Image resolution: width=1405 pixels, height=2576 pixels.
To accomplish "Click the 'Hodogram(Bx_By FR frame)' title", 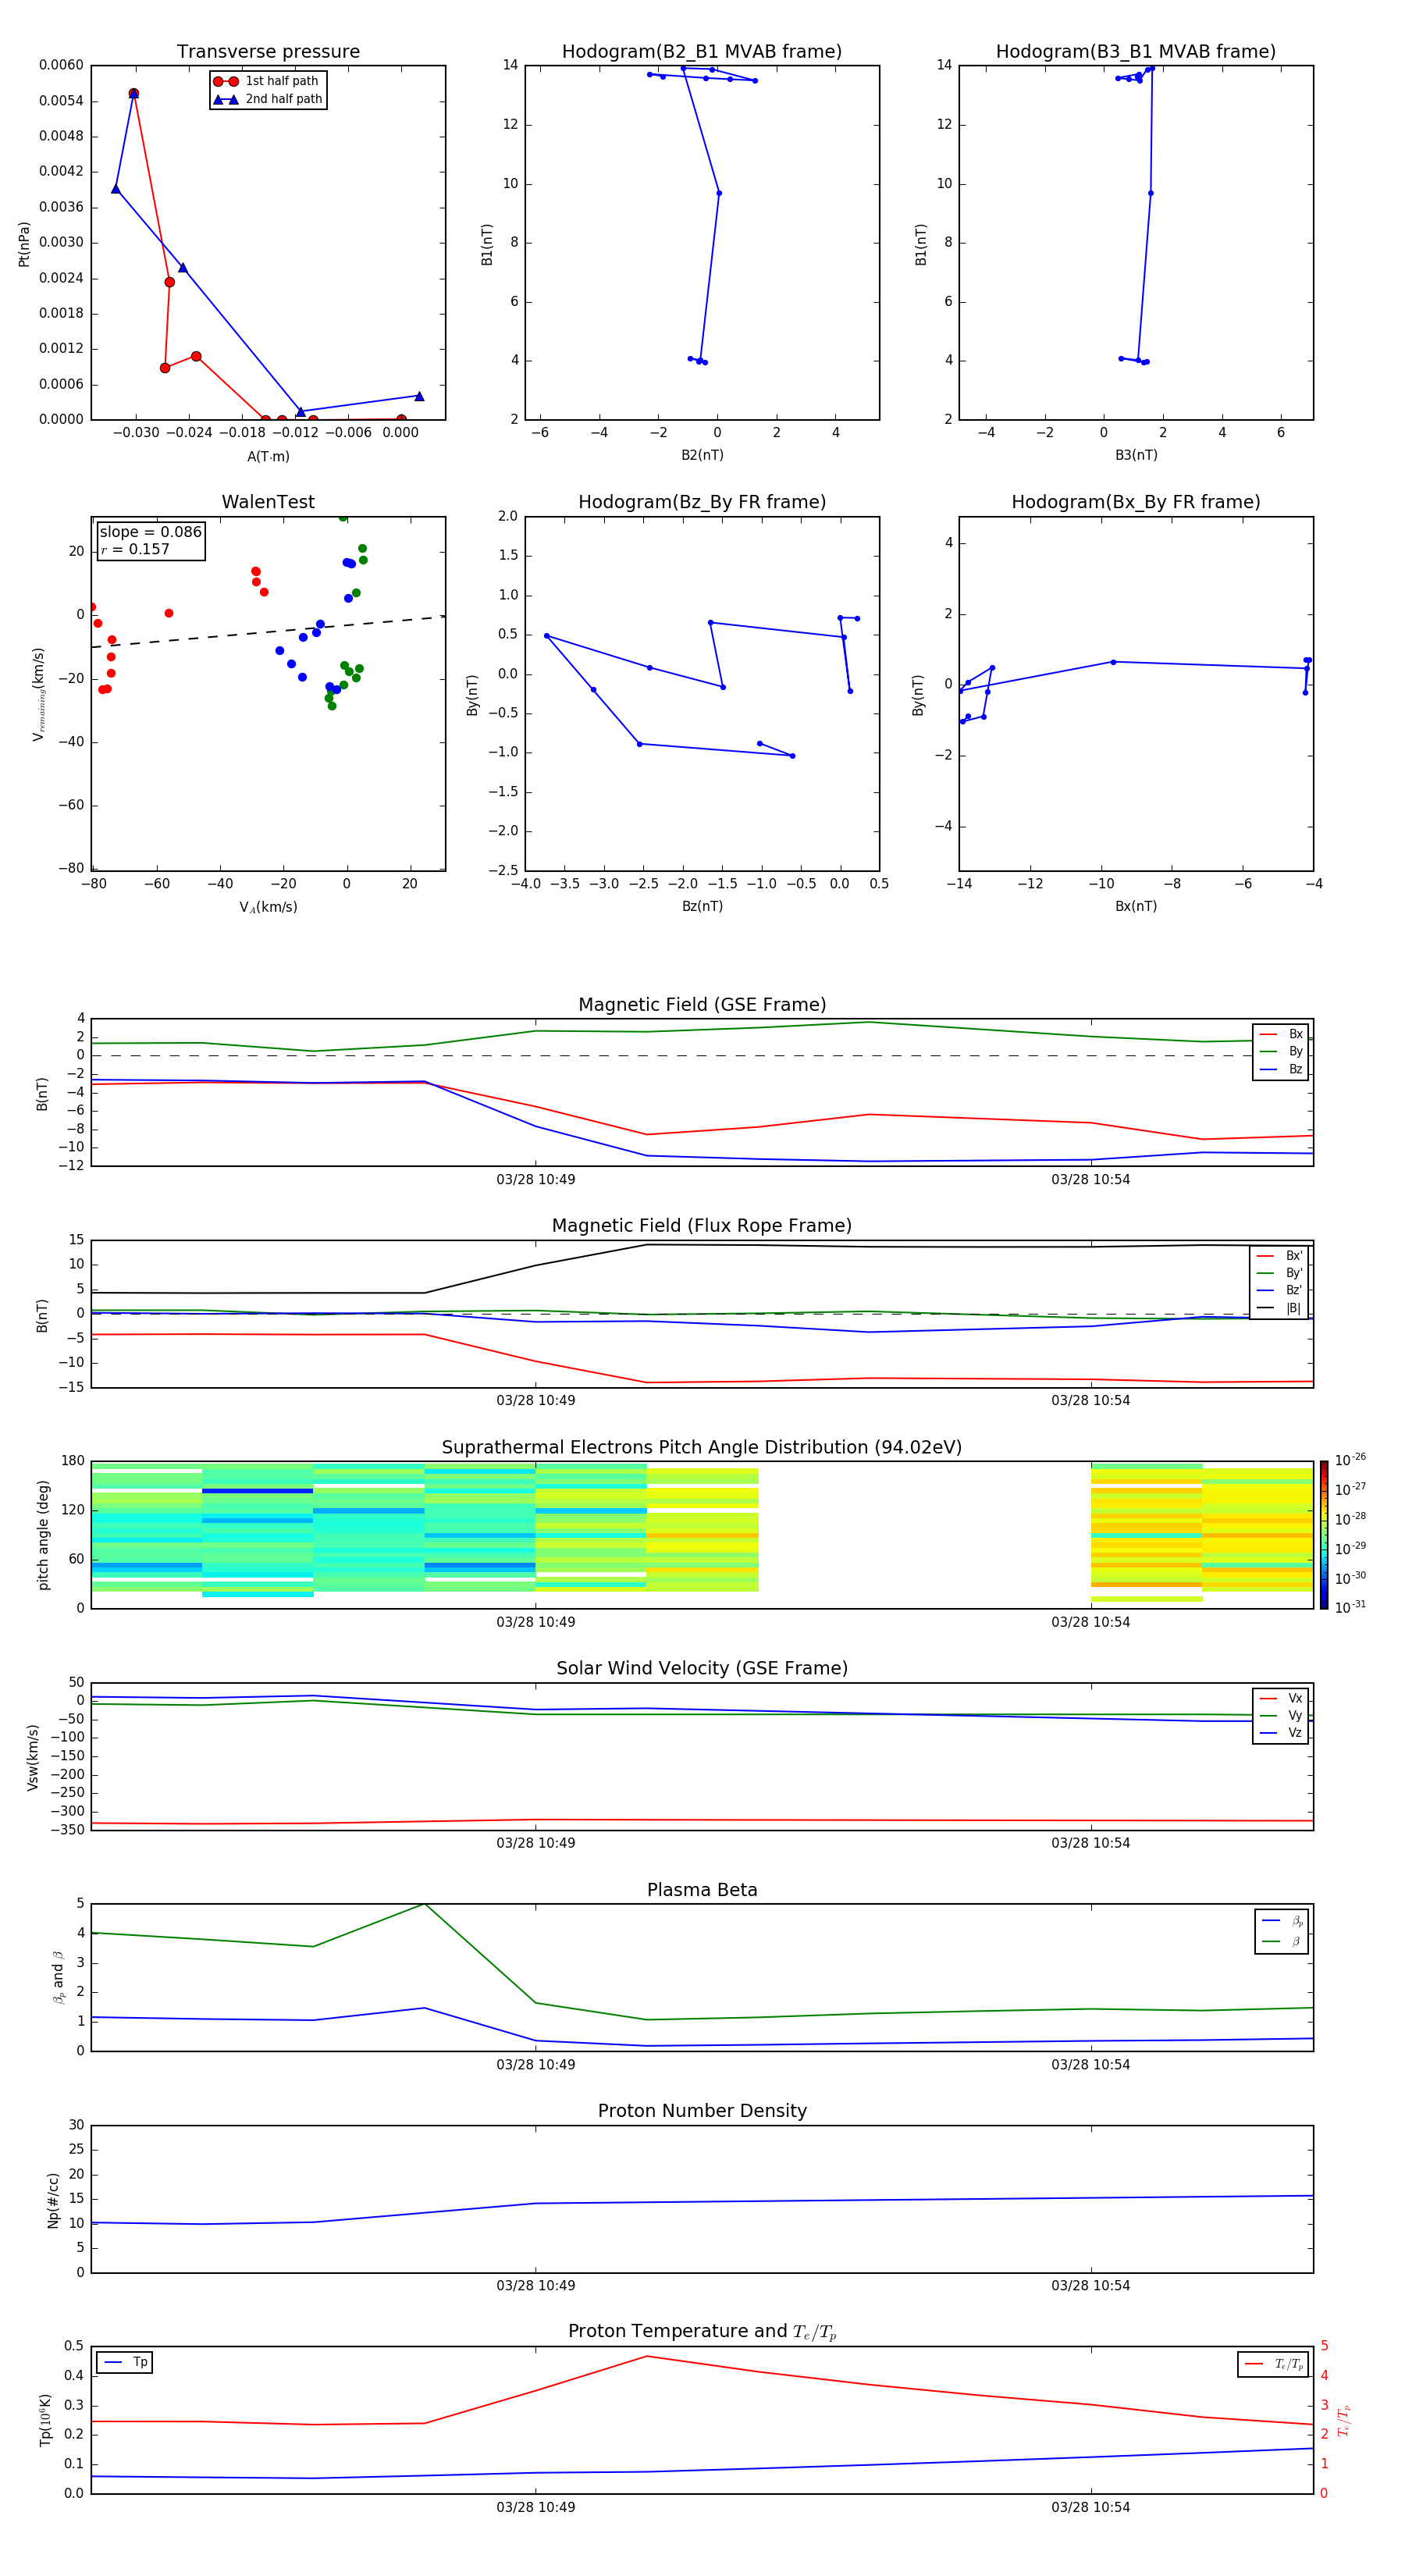I will pyautogui.click(x=1136, y=502).
